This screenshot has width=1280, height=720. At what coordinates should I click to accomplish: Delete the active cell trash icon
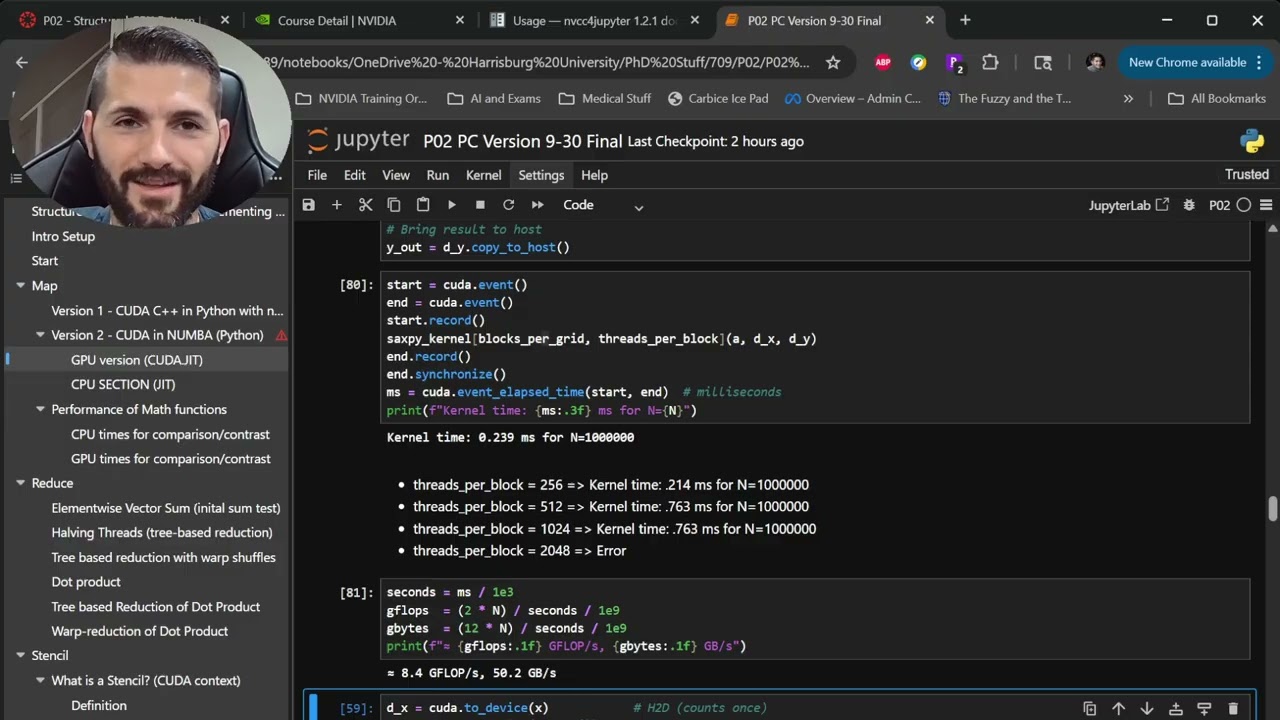click(x=1233, y=708)
